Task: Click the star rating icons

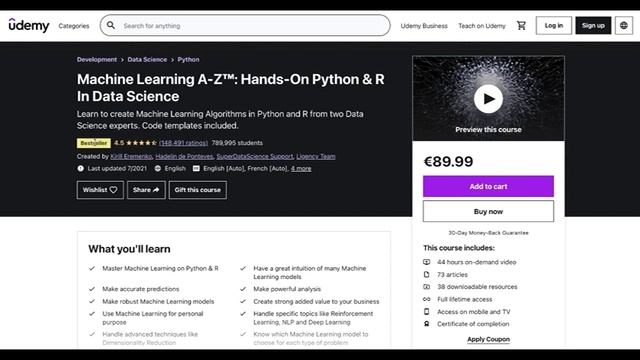Action: click(142, 143)
